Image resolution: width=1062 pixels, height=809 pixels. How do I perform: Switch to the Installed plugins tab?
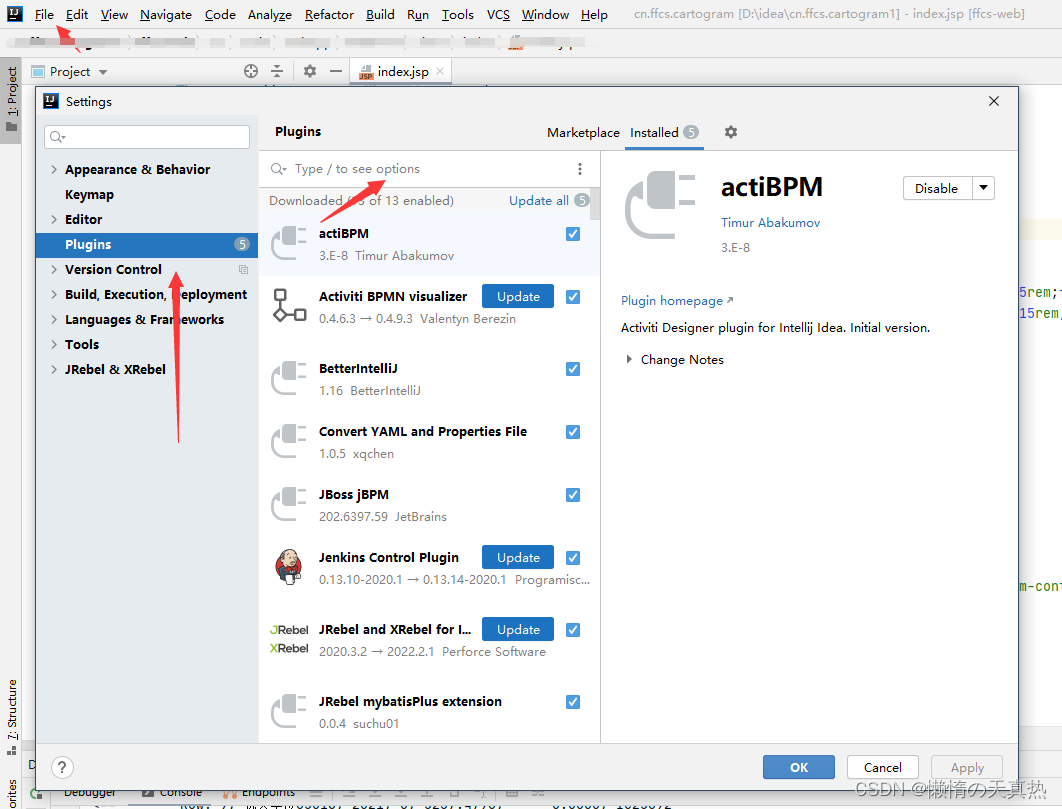tap(664, 133)
